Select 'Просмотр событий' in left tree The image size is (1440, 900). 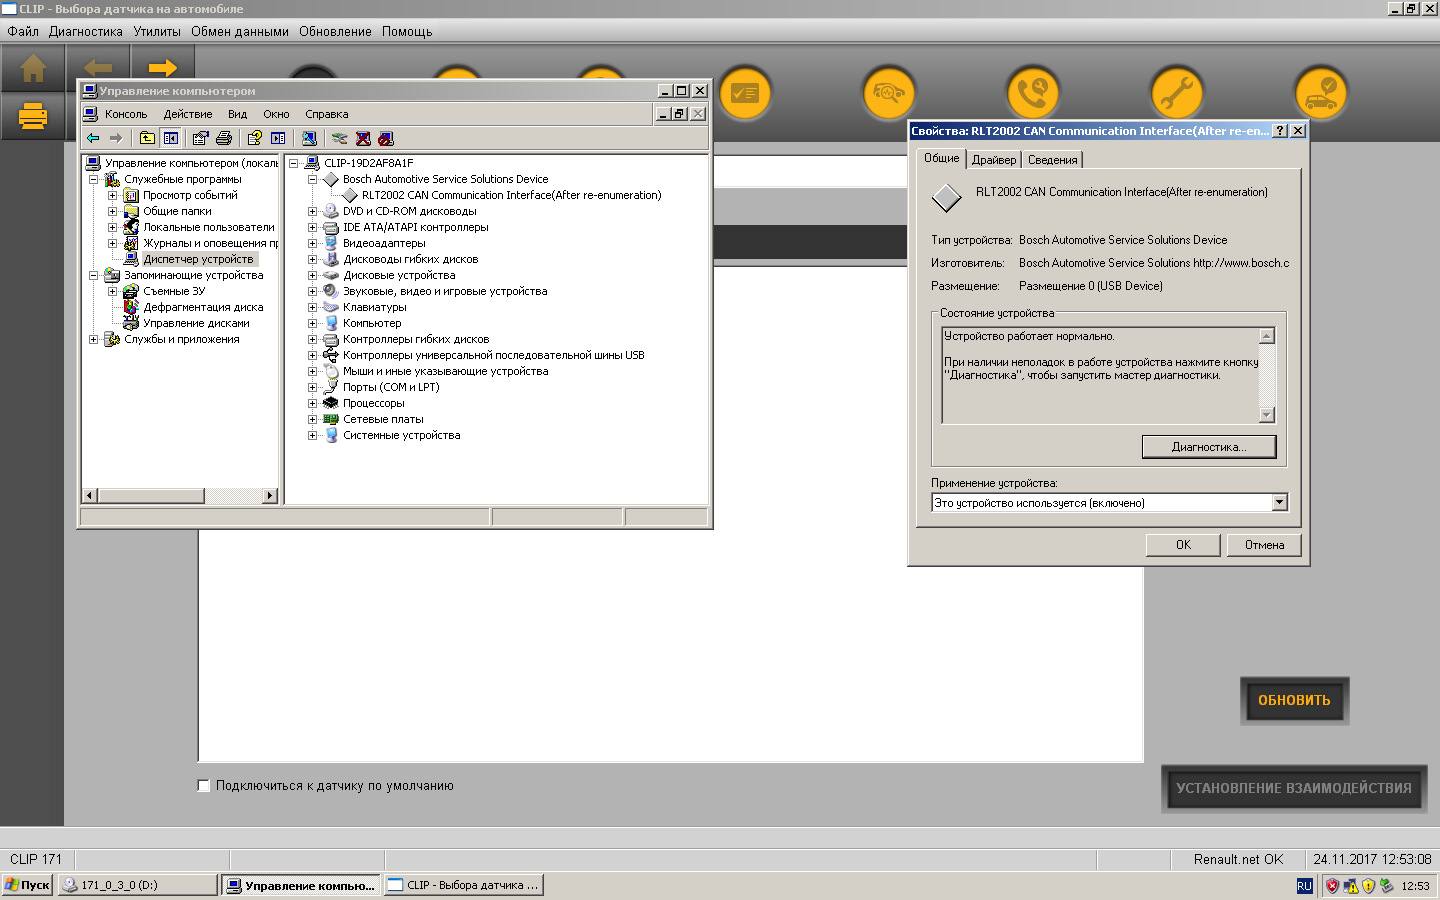[x=190, y=196]
